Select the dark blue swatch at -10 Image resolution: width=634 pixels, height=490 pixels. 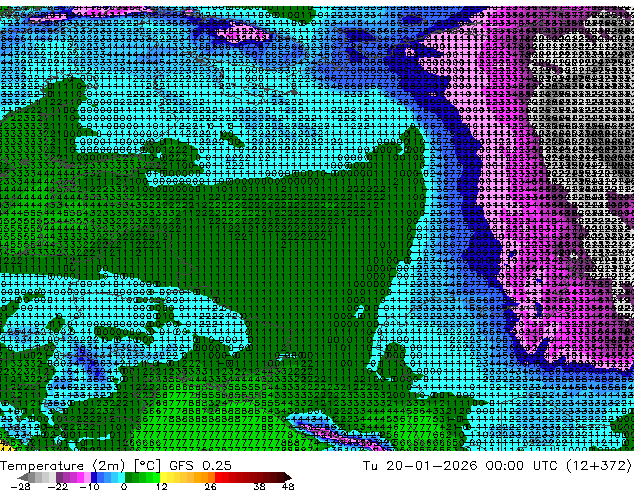tap(94, 477)
